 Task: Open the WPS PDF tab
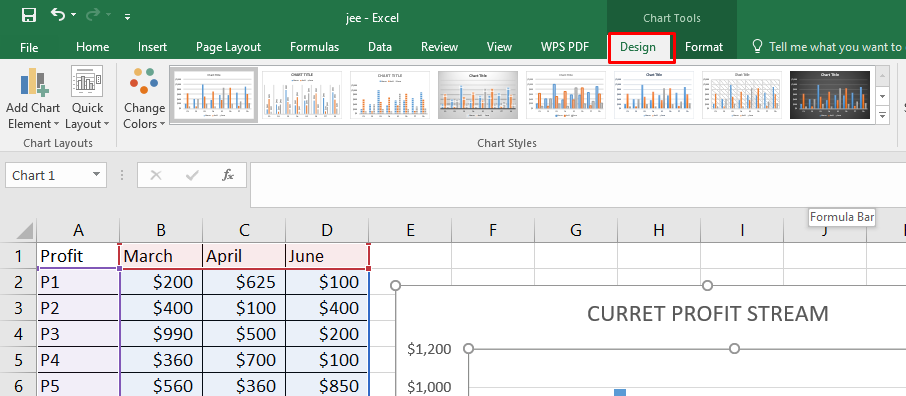click(565, 47)
